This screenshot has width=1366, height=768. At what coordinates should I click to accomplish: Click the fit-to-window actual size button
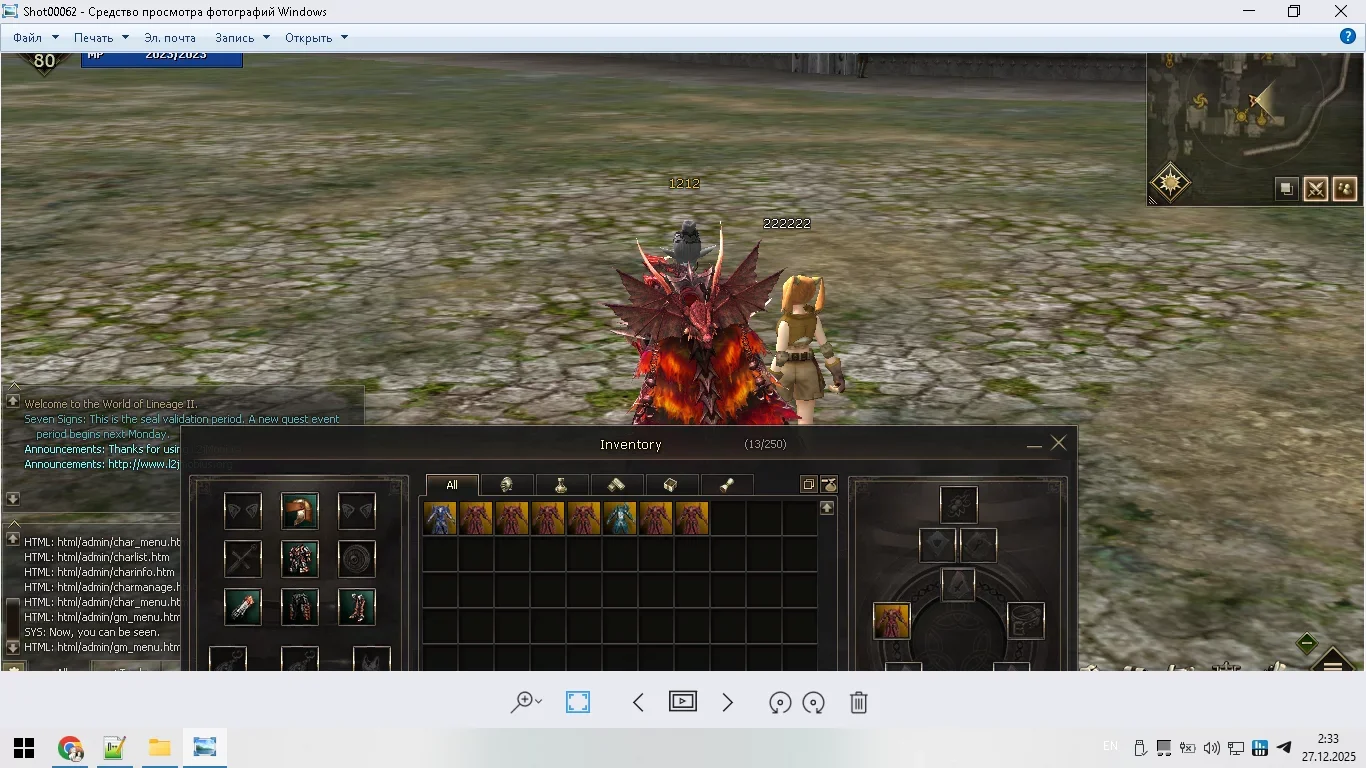(x=578, y=703)
